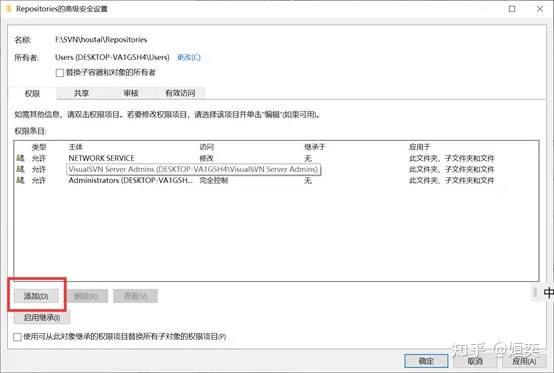This screenshot has width=554, height=373.
Task: Click the disabled 查看(V) button
Action: click(x=135, y=296)
